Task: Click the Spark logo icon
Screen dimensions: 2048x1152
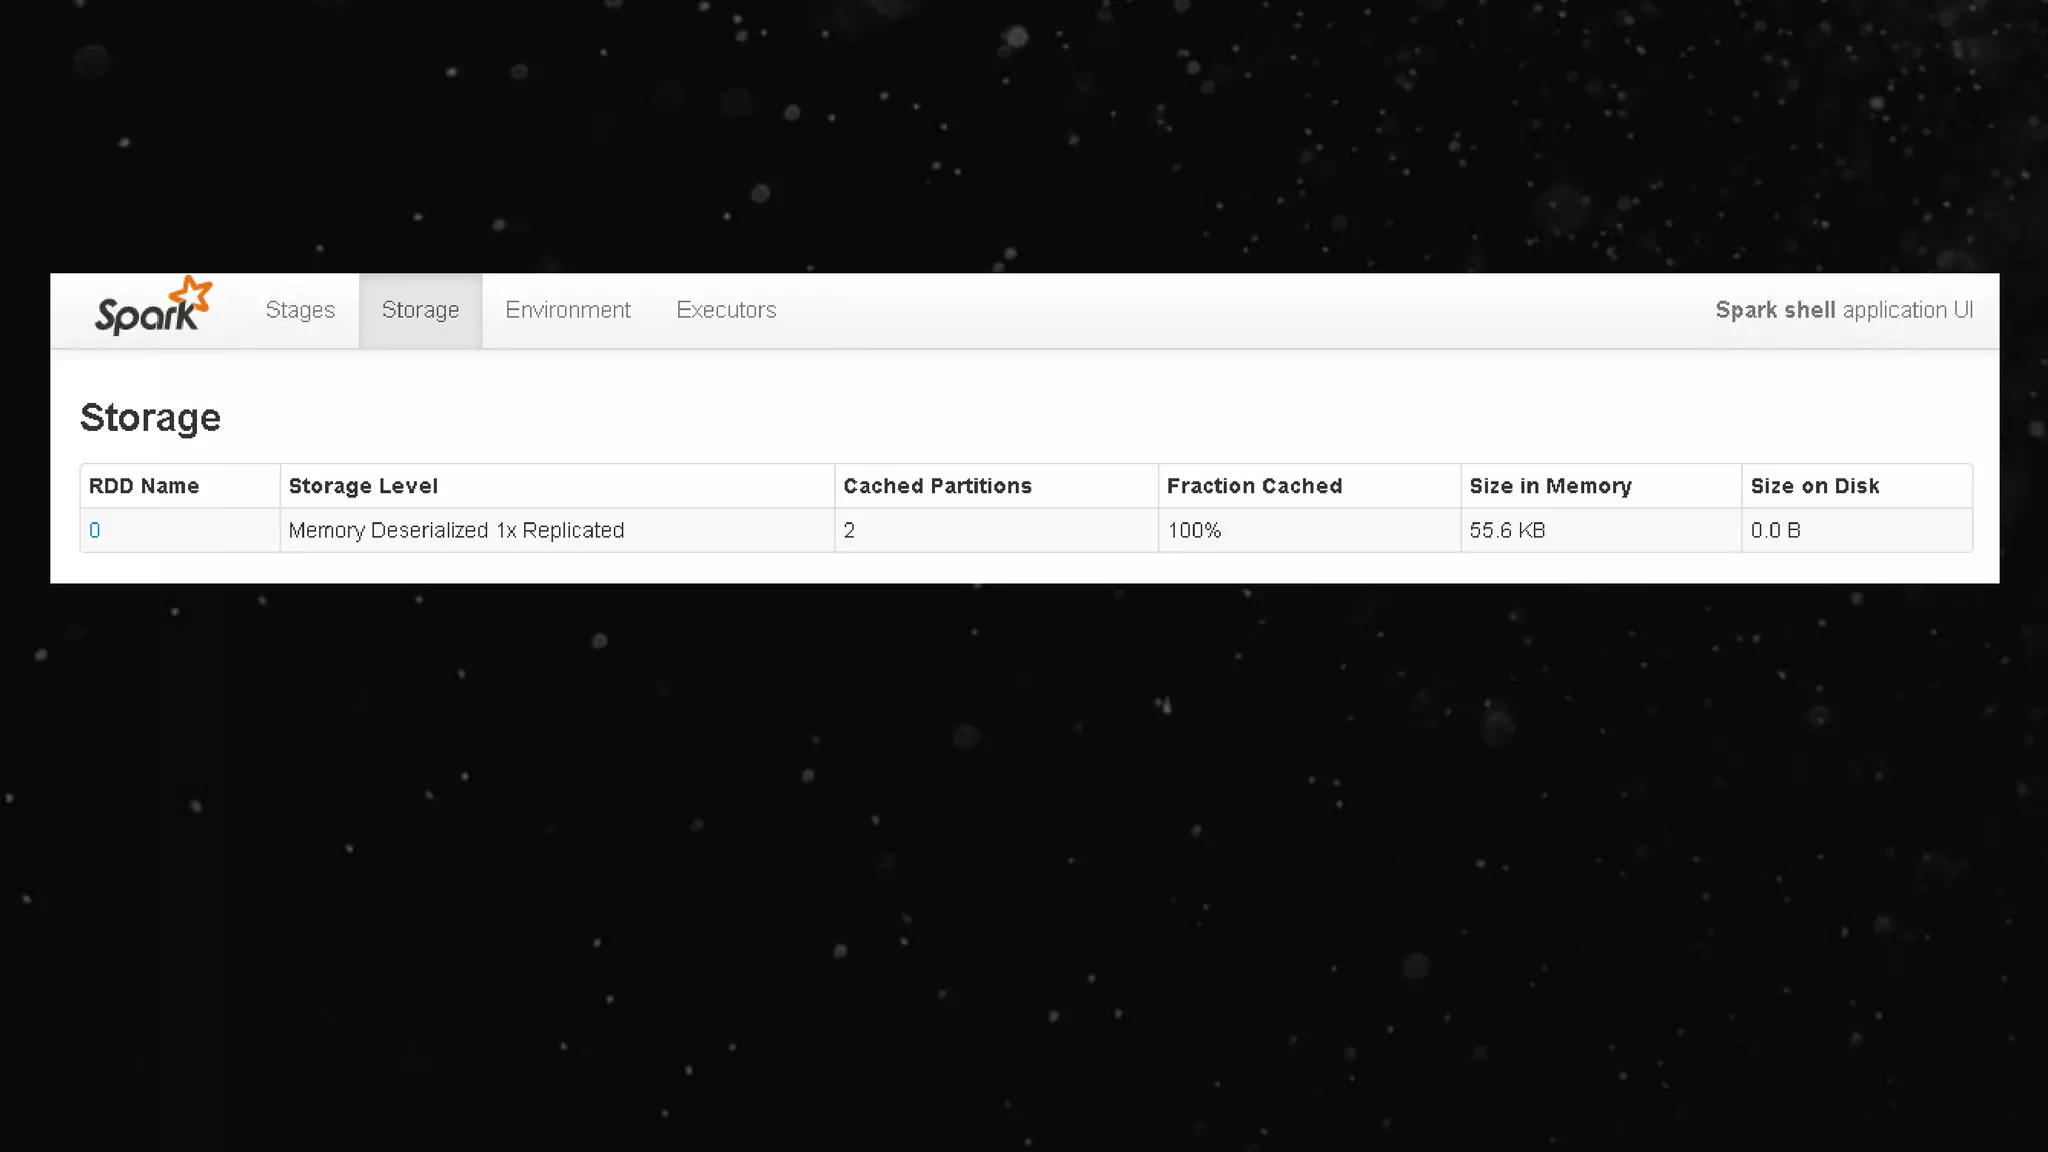Action: (152, 309)
